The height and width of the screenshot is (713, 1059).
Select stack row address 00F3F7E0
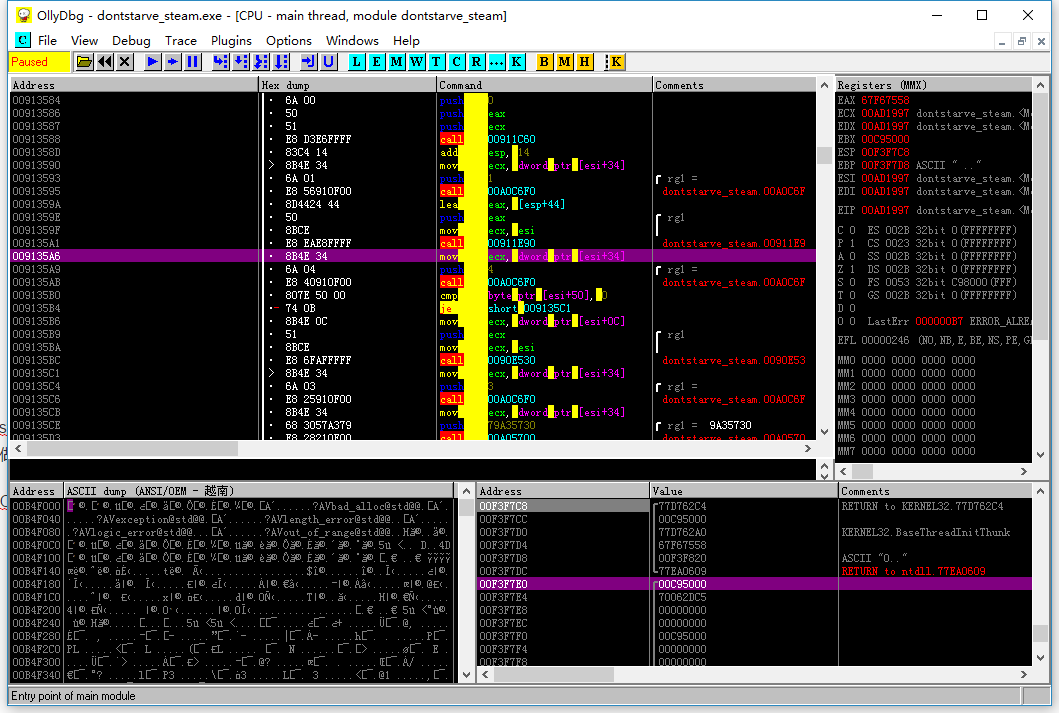(754, 584)
